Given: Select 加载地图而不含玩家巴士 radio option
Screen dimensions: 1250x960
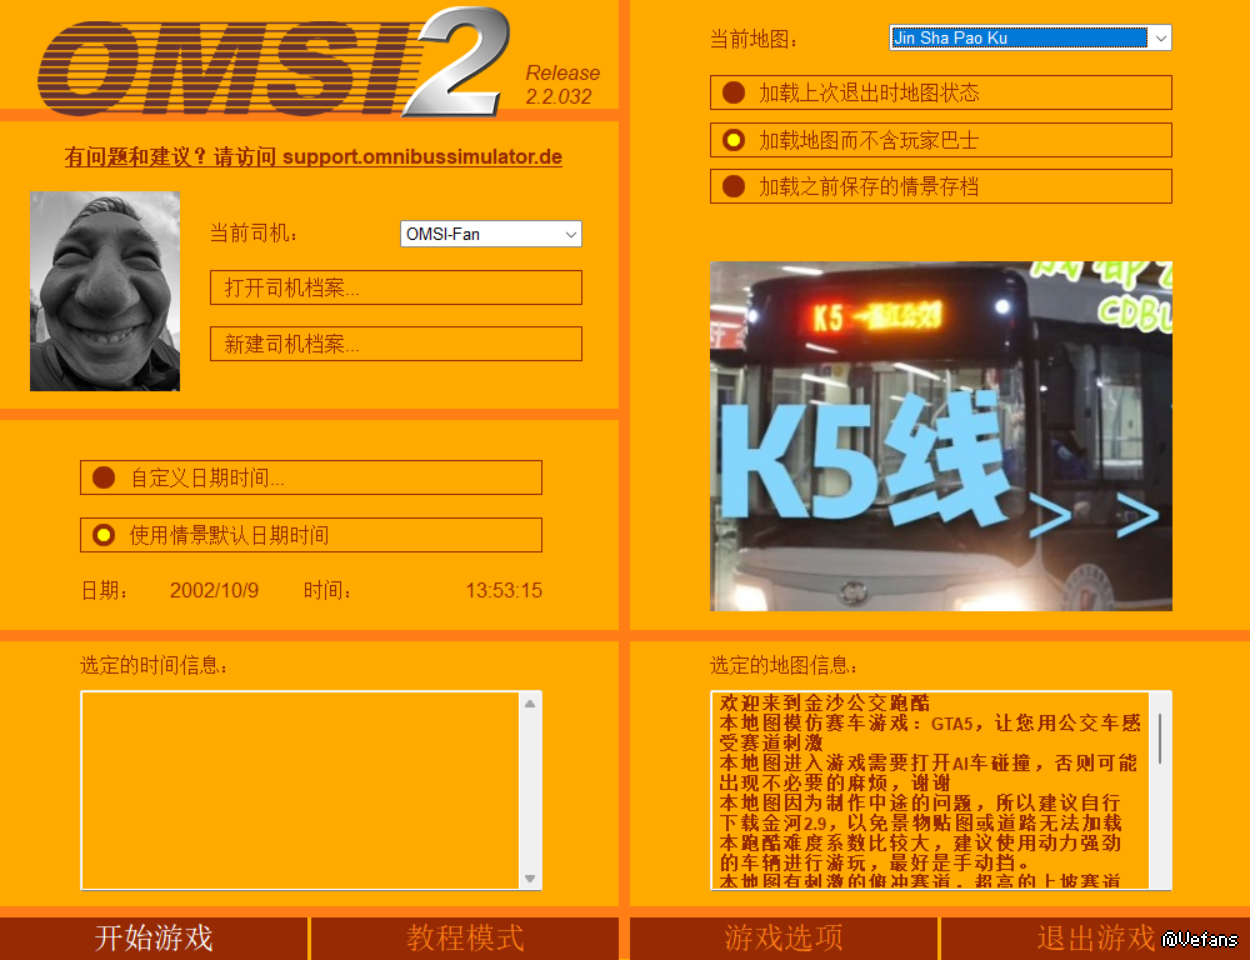Looking at the screenshot, I should [941, 140].
